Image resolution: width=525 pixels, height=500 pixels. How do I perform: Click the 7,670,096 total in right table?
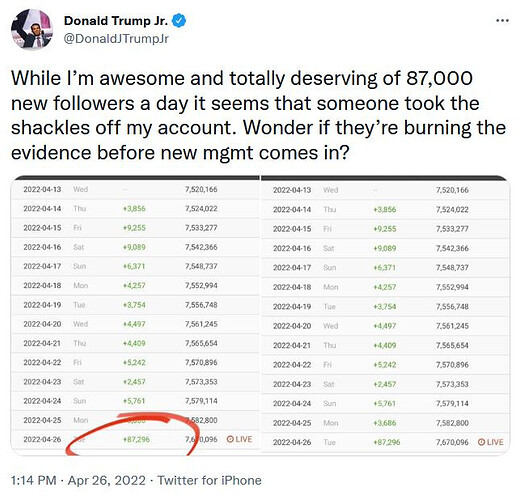point(452,442)
